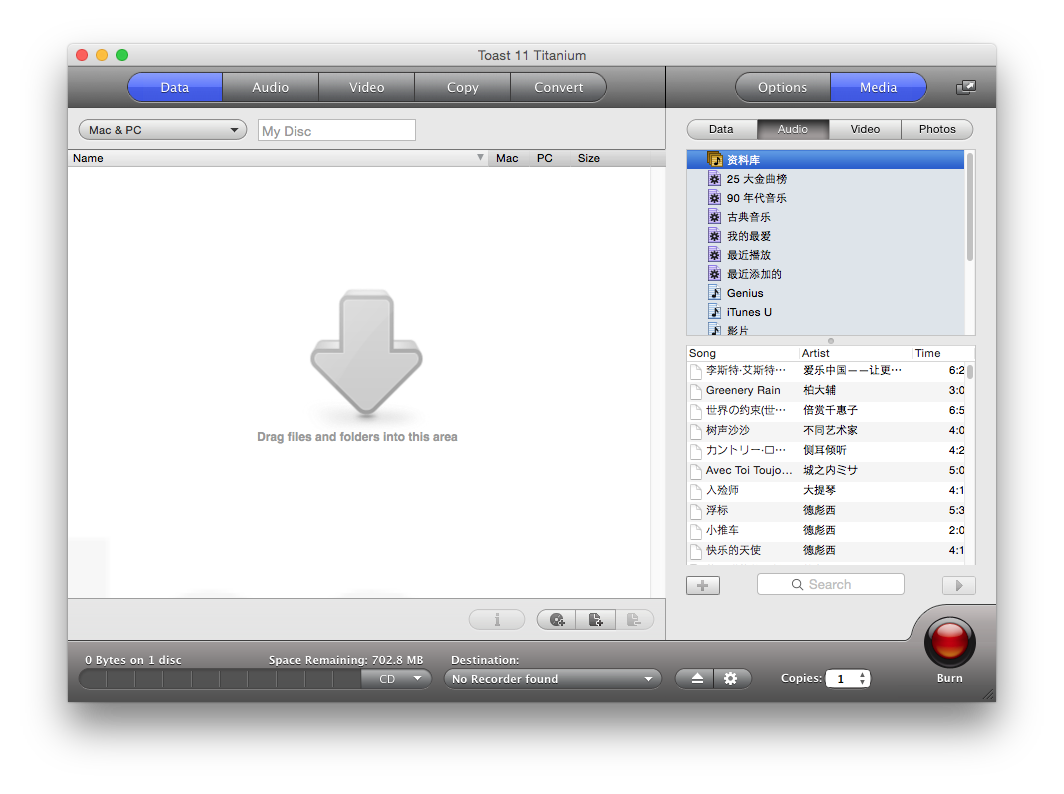Image resolution: width=1064 pixels, height=794 pixels.
Task: Open the CD disc type dropdown
Action: point(396,679)
